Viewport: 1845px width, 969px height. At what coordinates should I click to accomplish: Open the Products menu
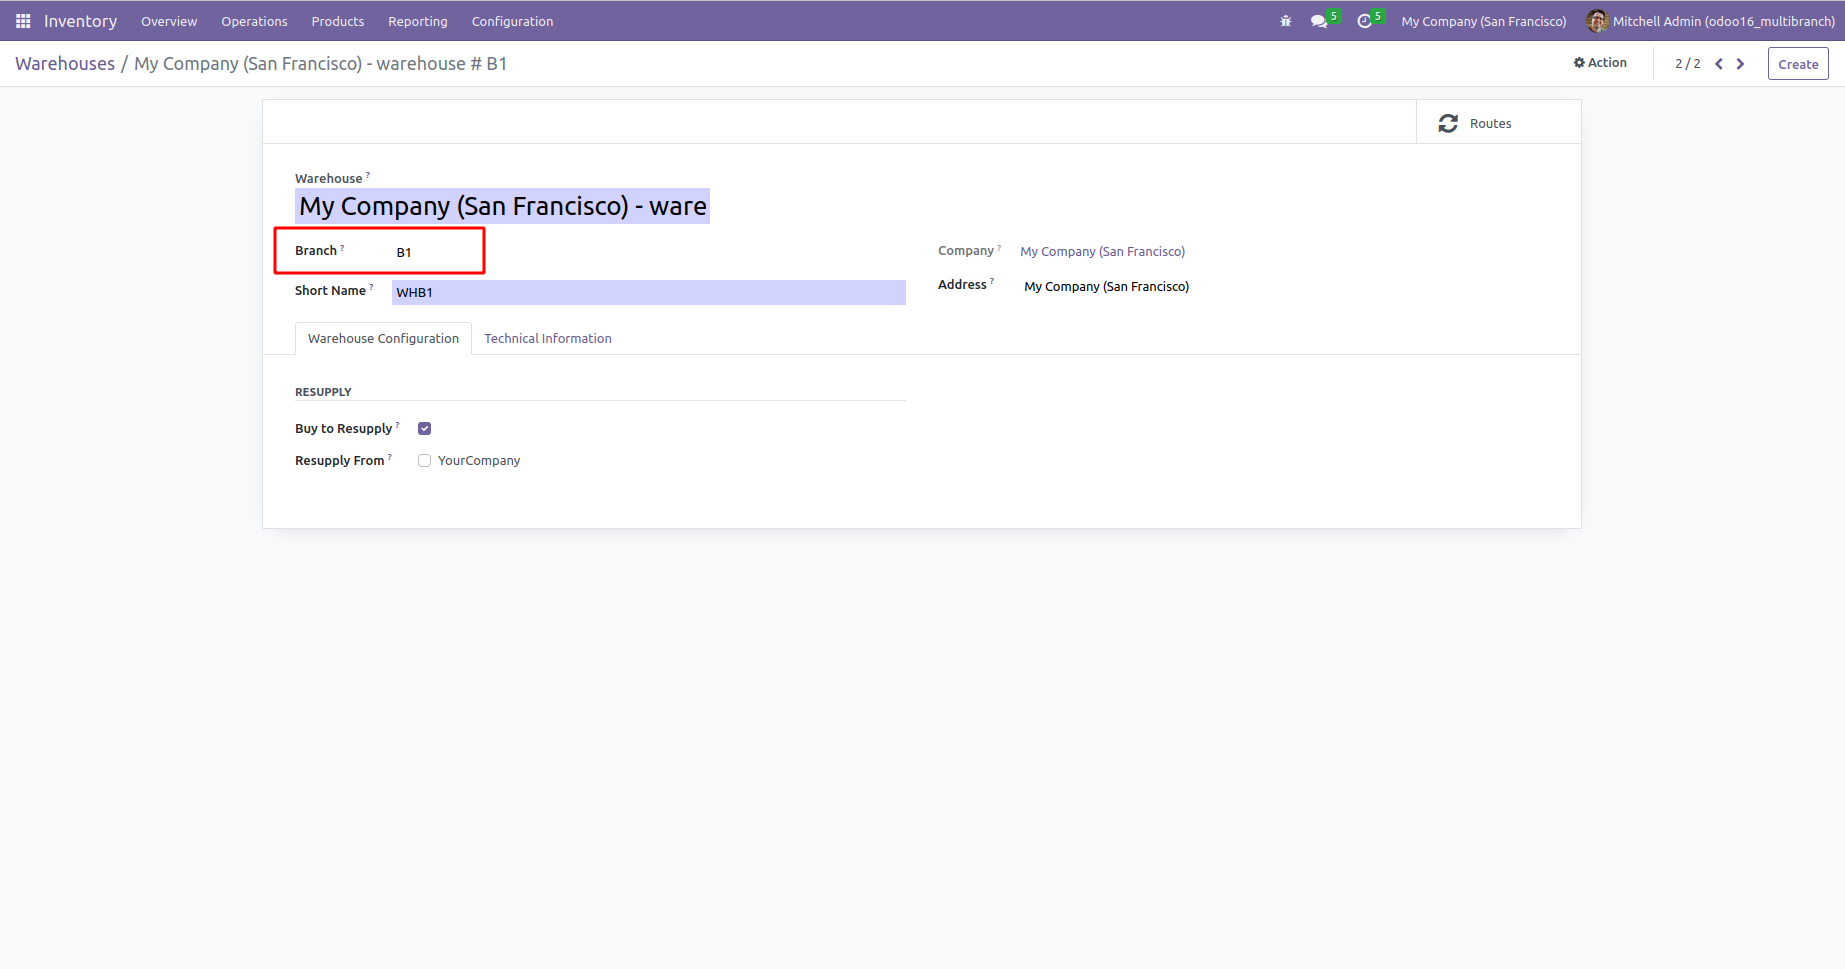pyautogui.click(x=338, y=21)
